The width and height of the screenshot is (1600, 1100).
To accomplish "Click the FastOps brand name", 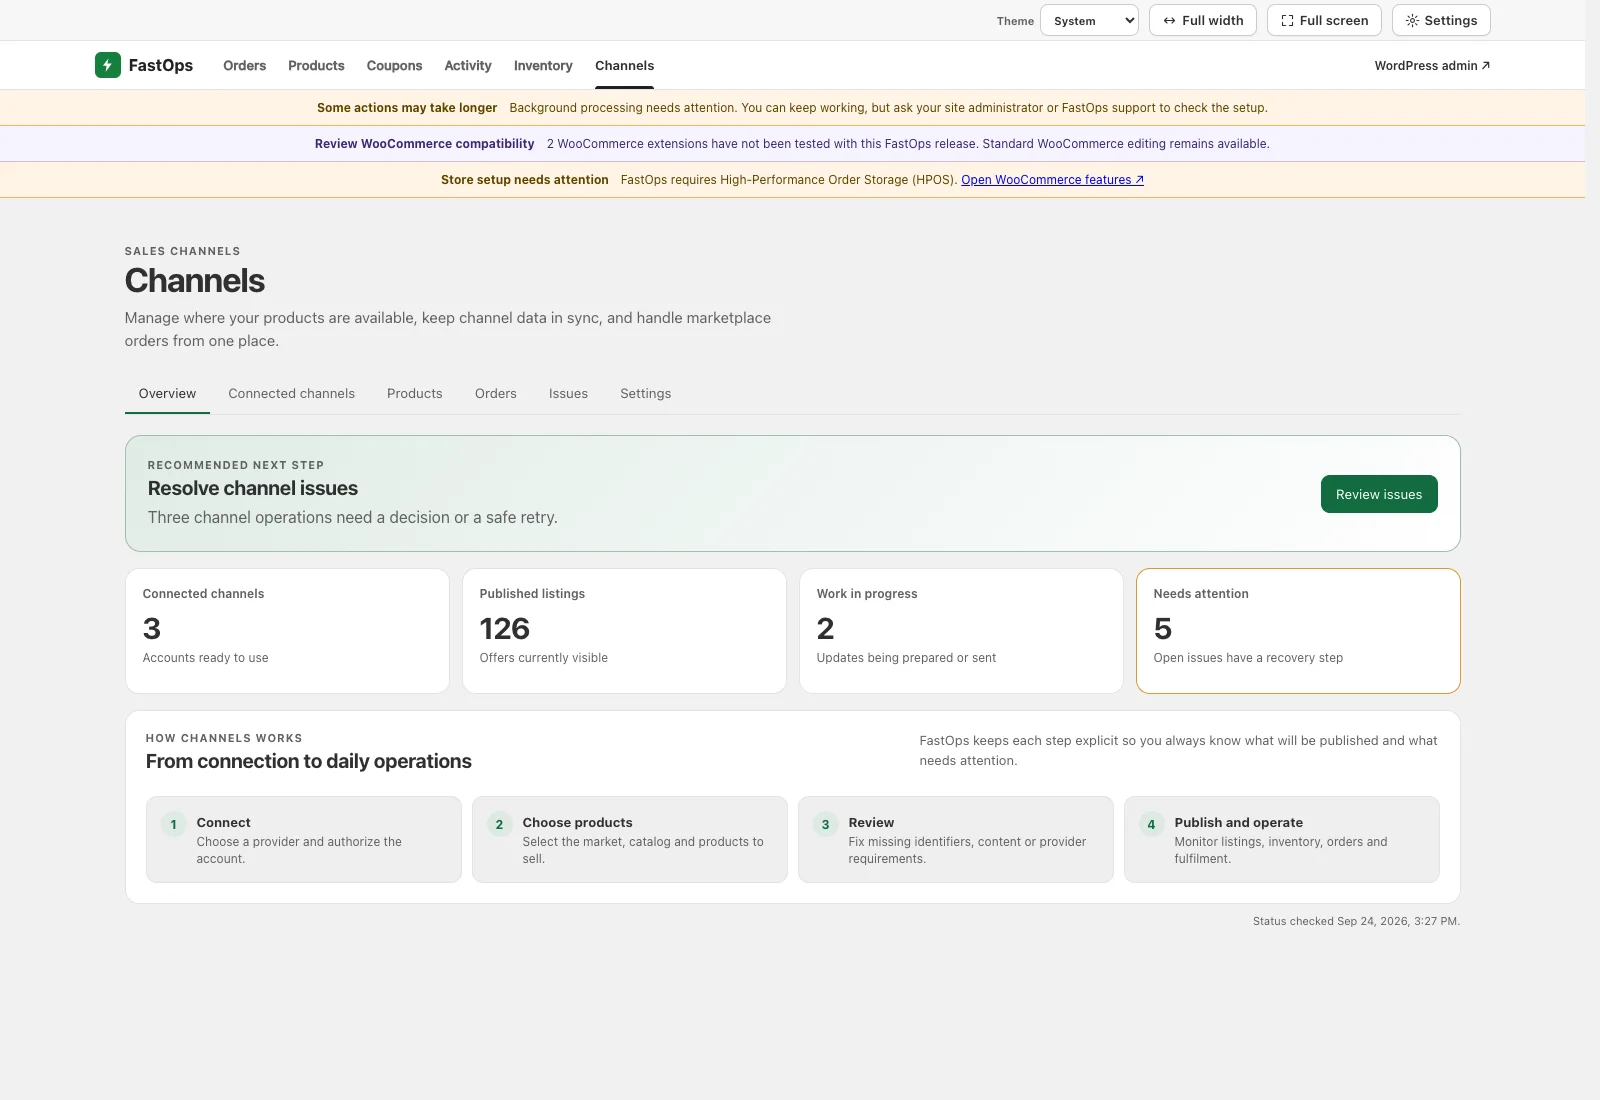I will [x=161, y=65].
